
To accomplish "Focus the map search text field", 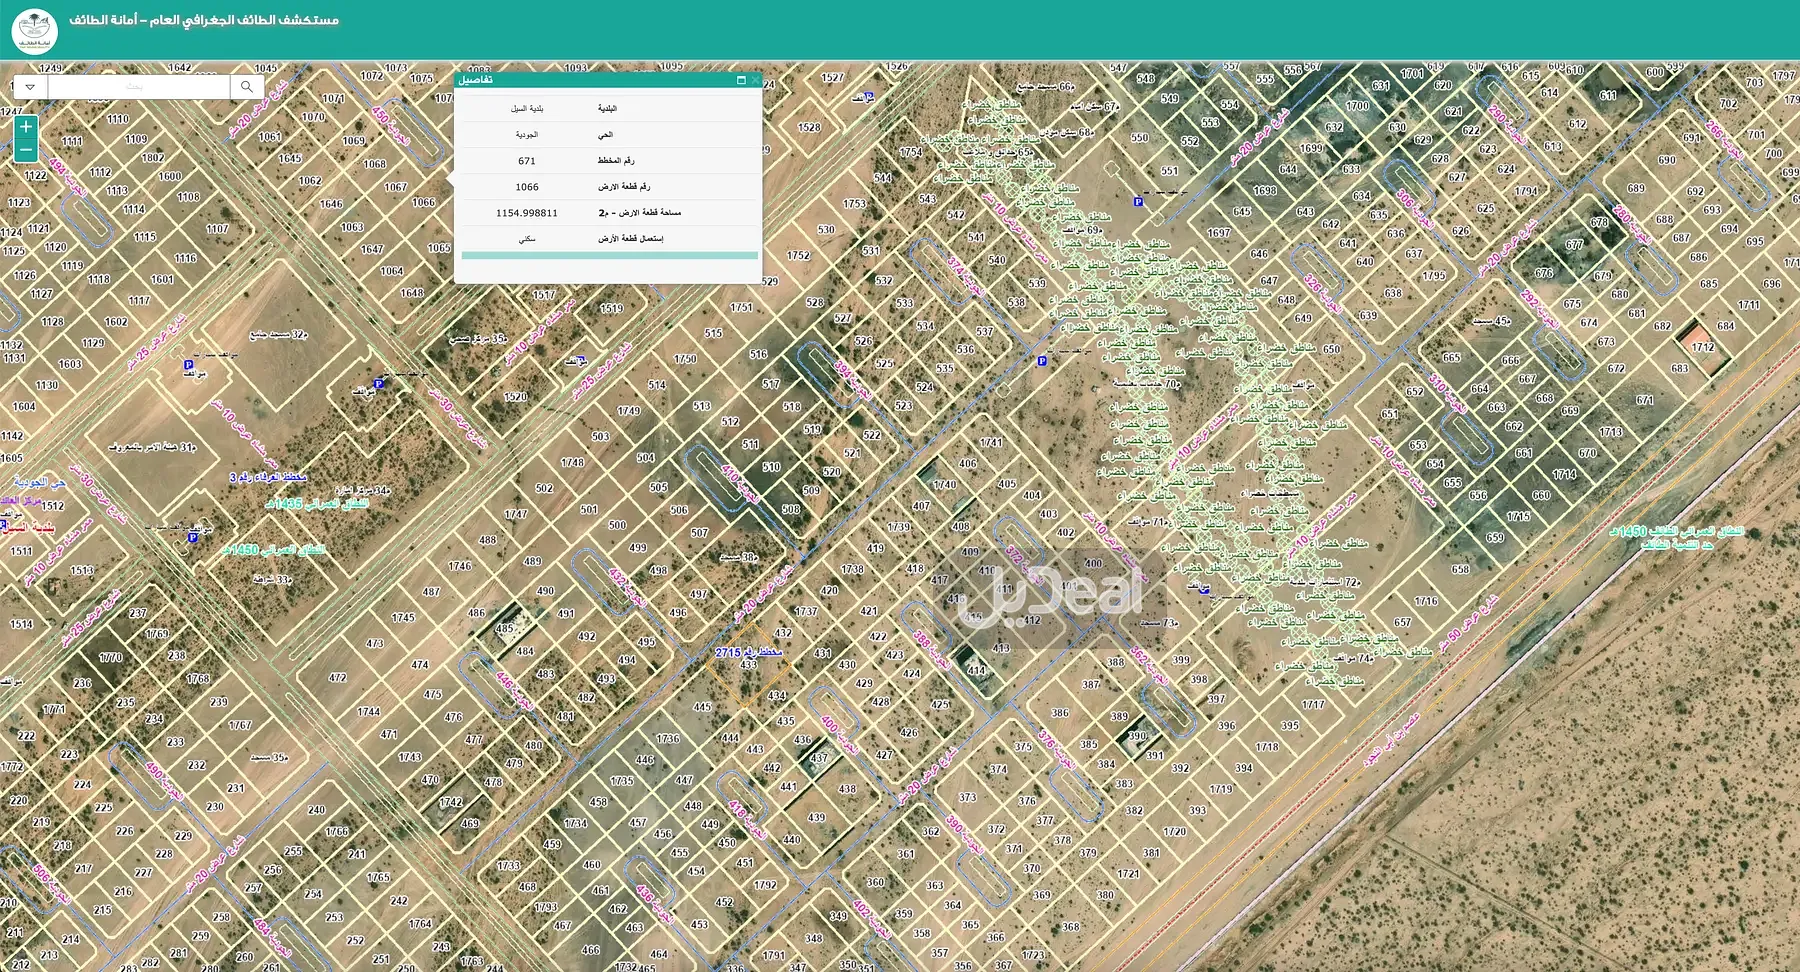I will click(x=138, y=87).
